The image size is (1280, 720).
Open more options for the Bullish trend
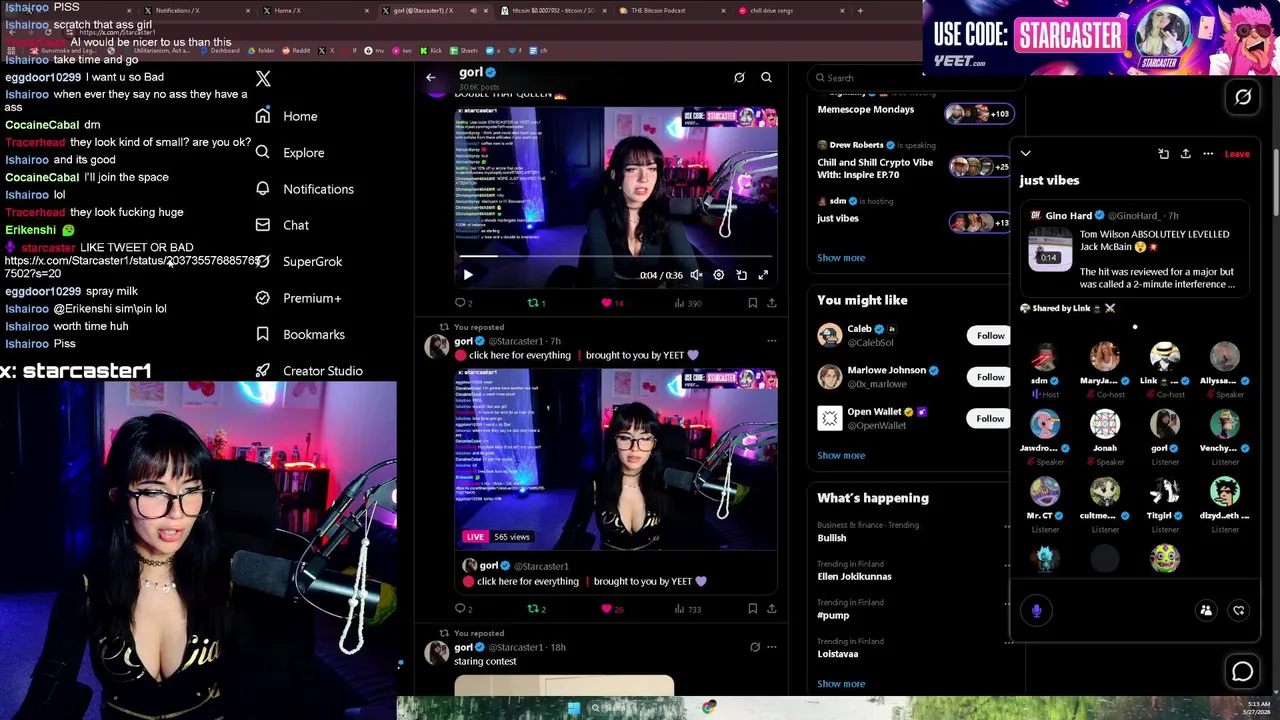[1007, 526]
